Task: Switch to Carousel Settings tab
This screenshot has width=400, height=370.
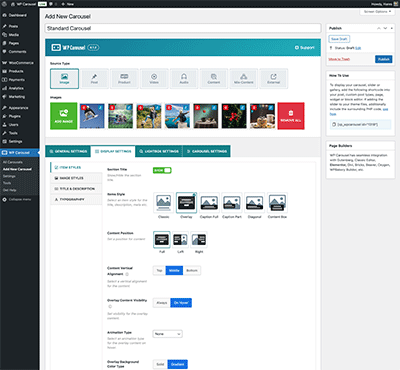Action: [x=207, y=151]
